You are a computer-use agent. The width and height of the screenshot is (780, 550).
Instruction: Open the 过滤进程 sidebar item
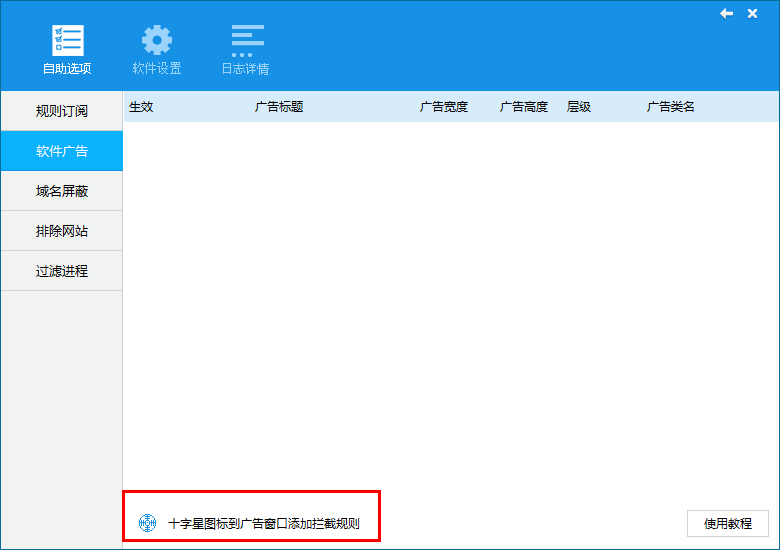pyautogui.click(x=62, y=271)
